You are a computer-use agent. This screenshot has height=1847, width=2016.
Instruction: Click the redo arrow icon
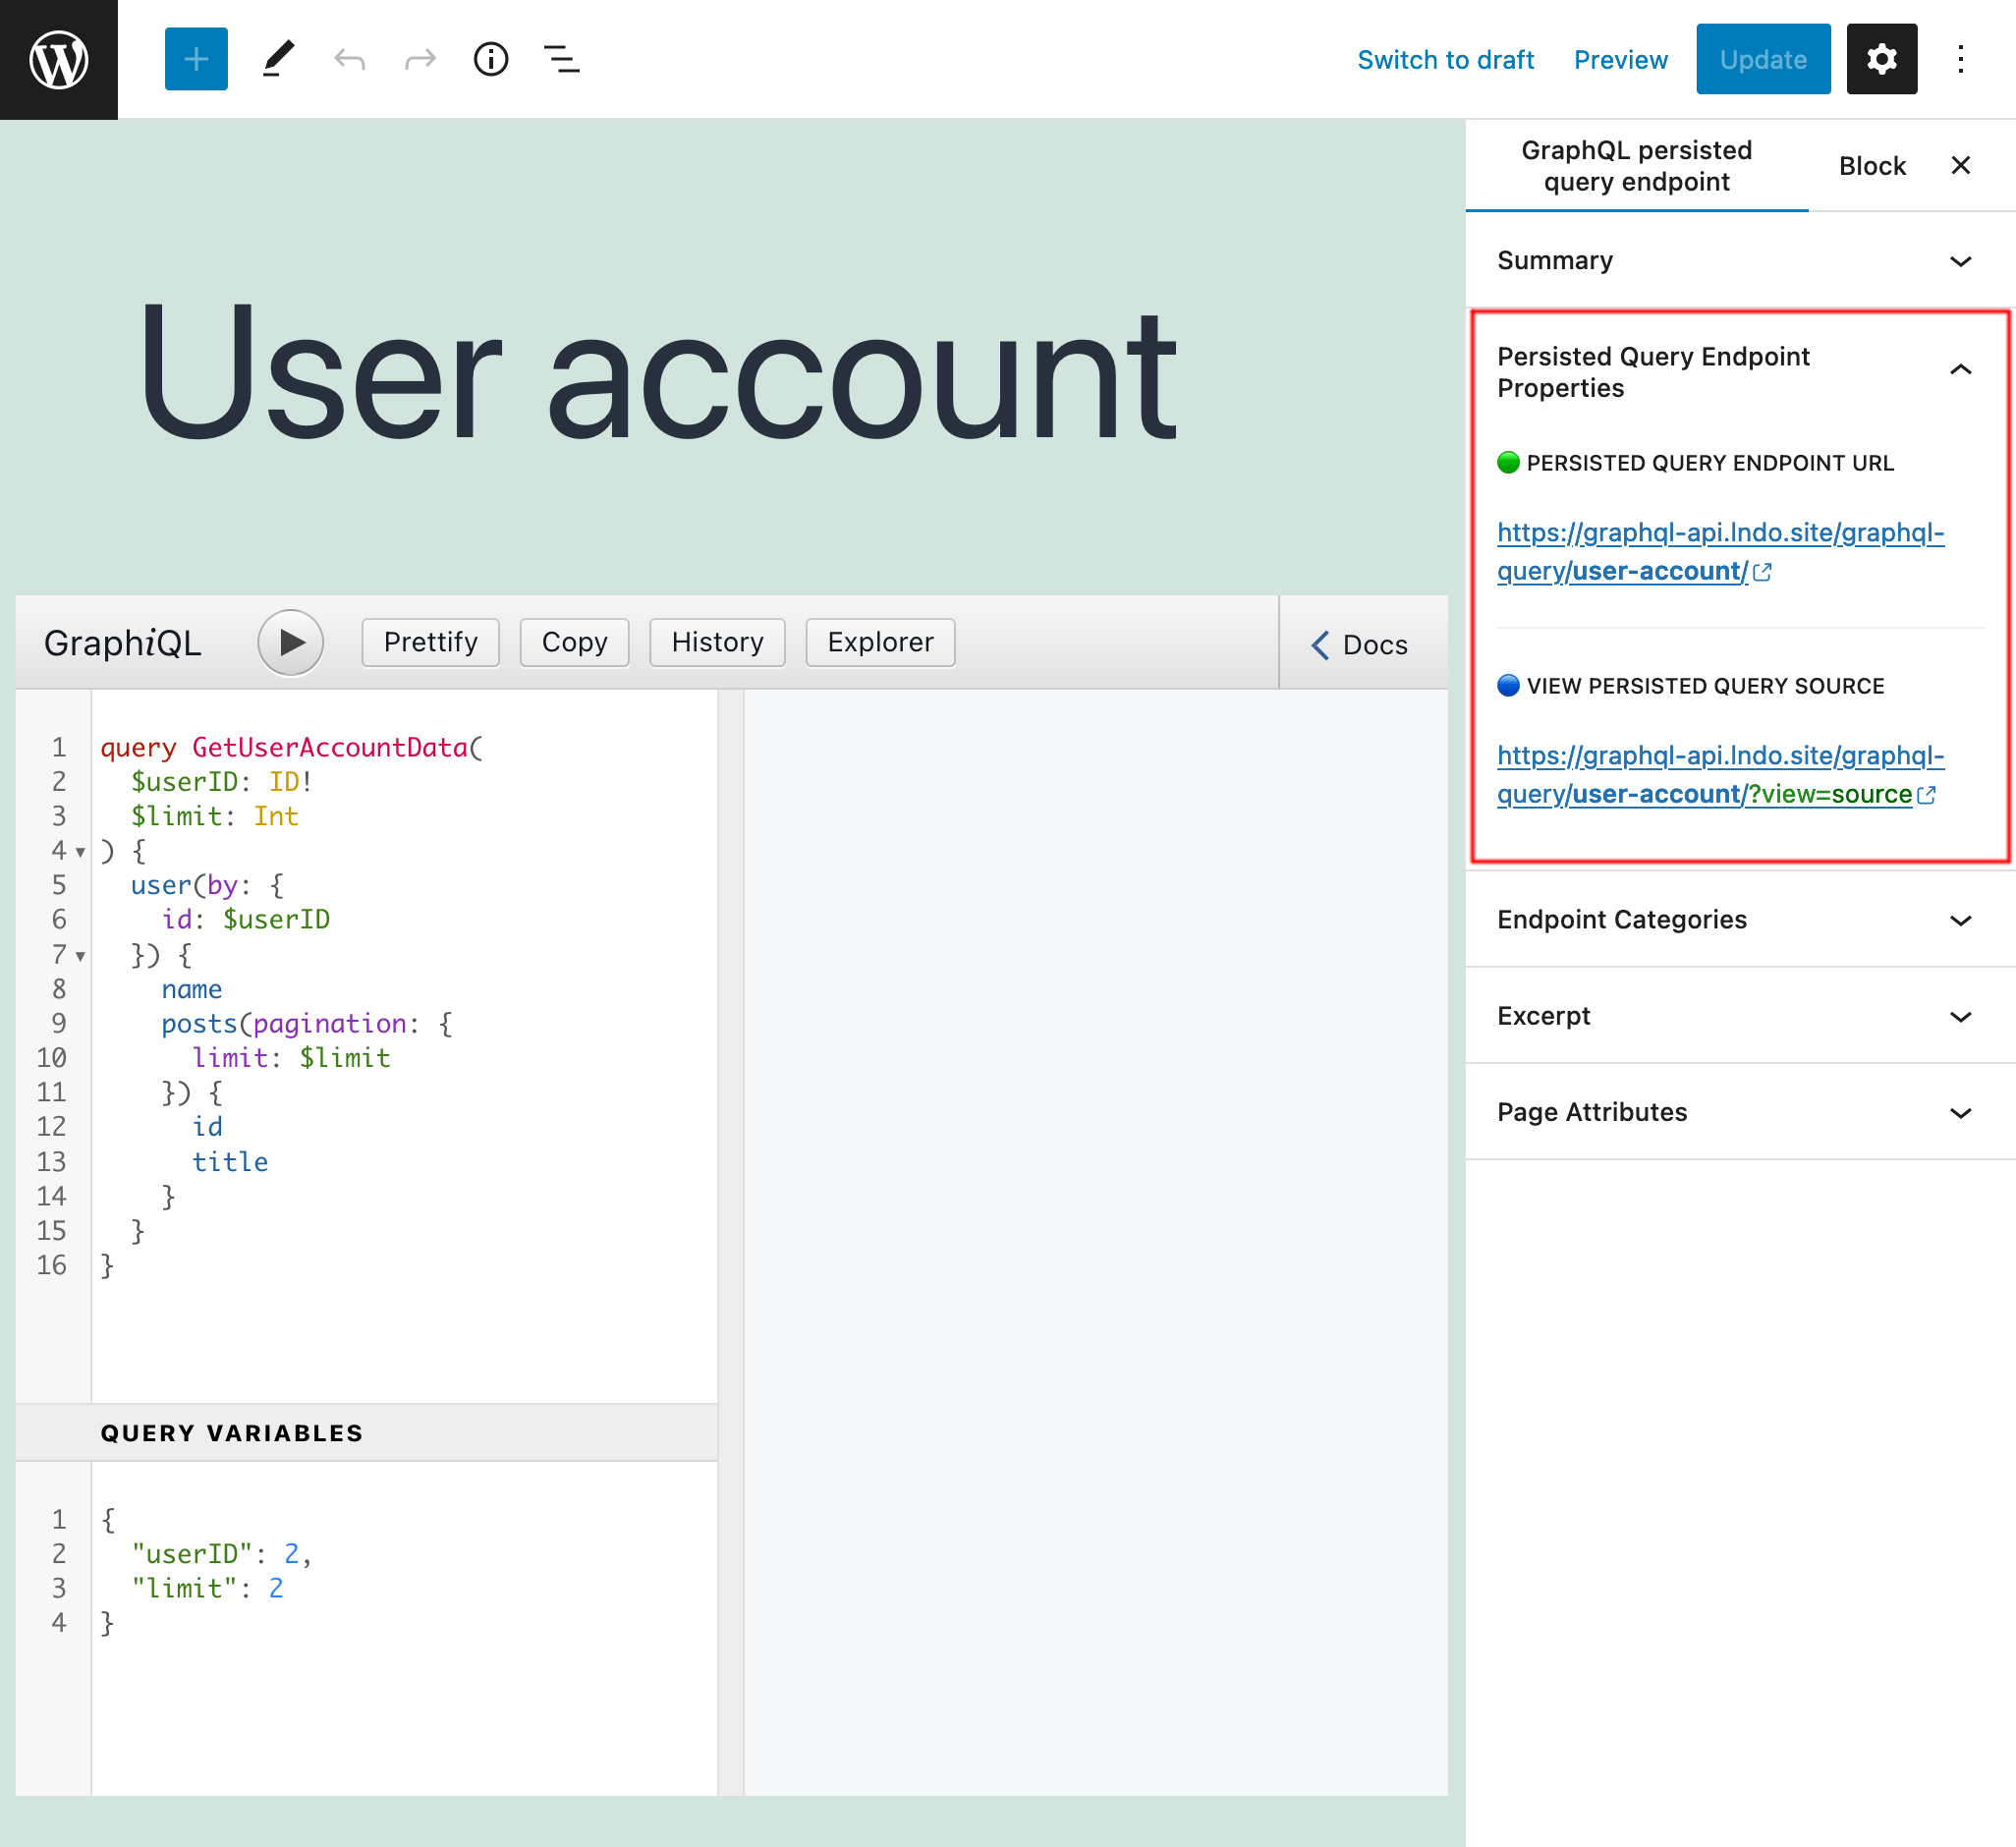point(420,59)
